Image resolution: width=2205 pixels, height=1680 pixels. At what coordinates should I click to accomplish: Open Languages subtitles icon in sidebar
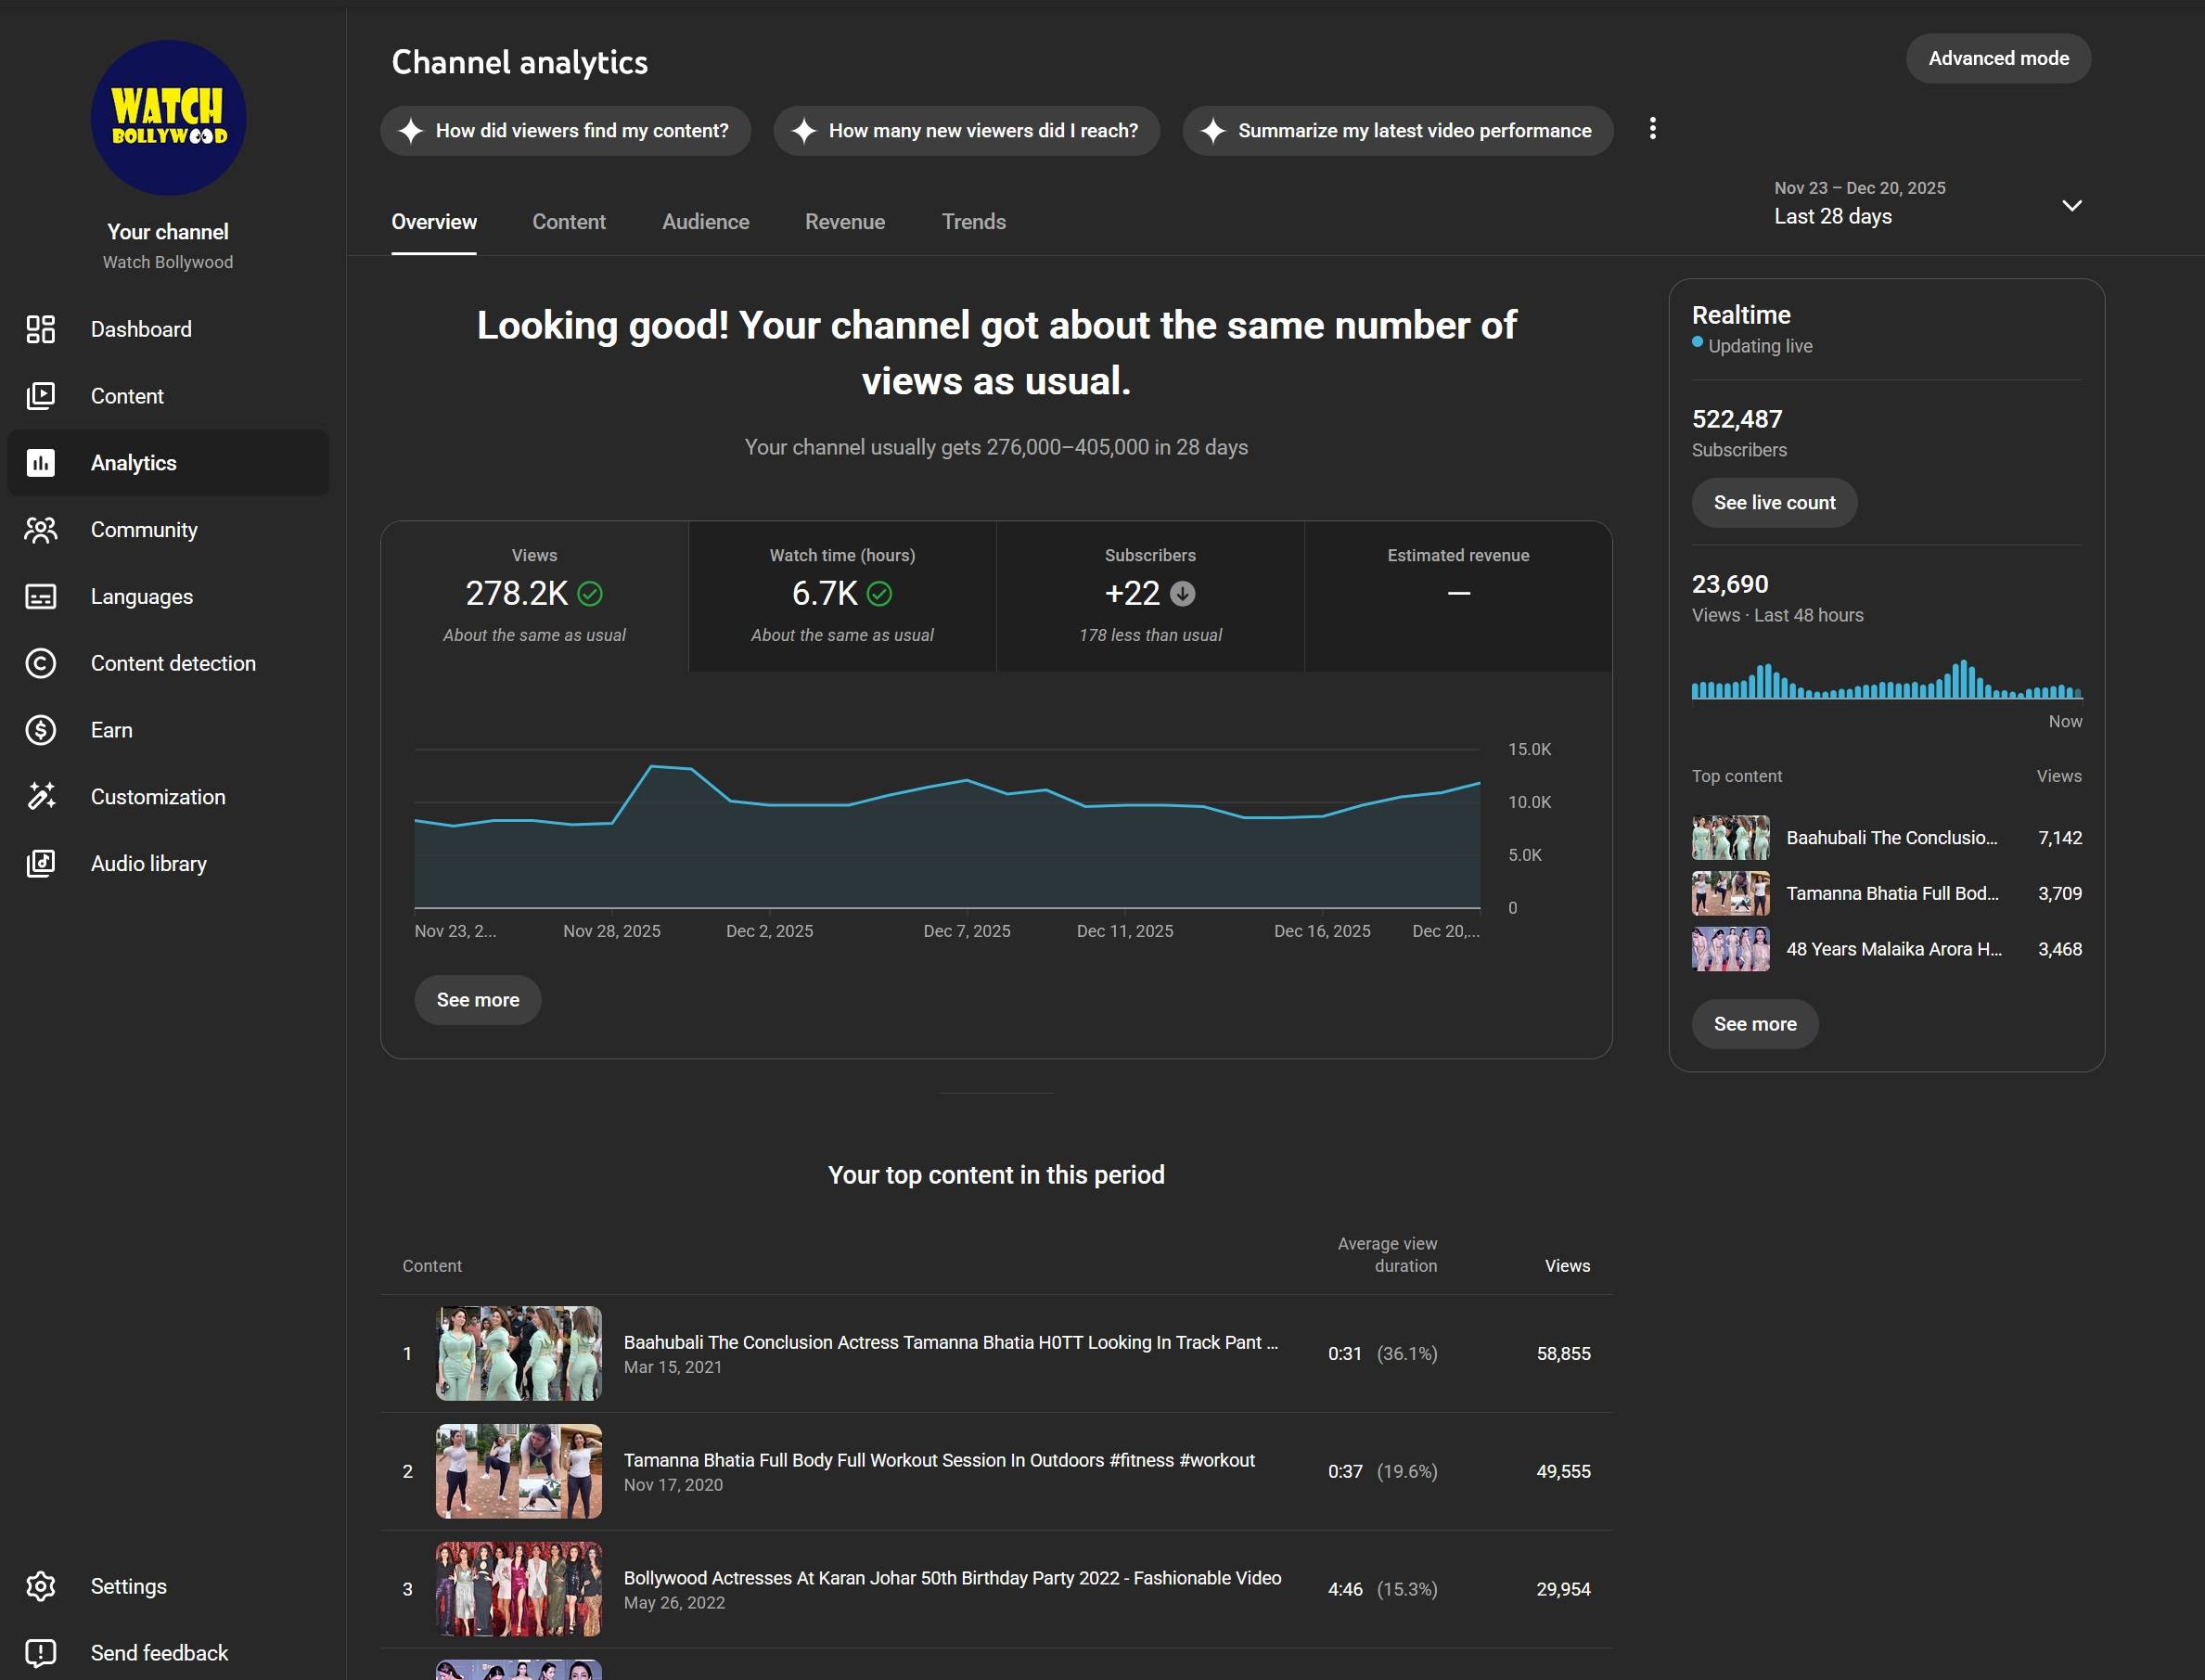(40, 597)
